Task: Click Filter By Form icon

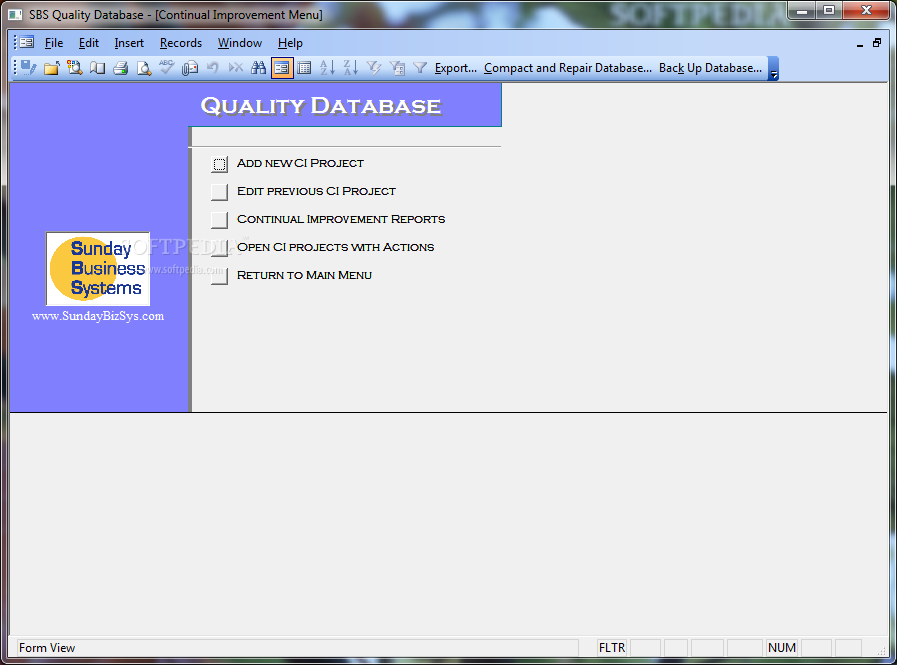Action: click(397, 68)
